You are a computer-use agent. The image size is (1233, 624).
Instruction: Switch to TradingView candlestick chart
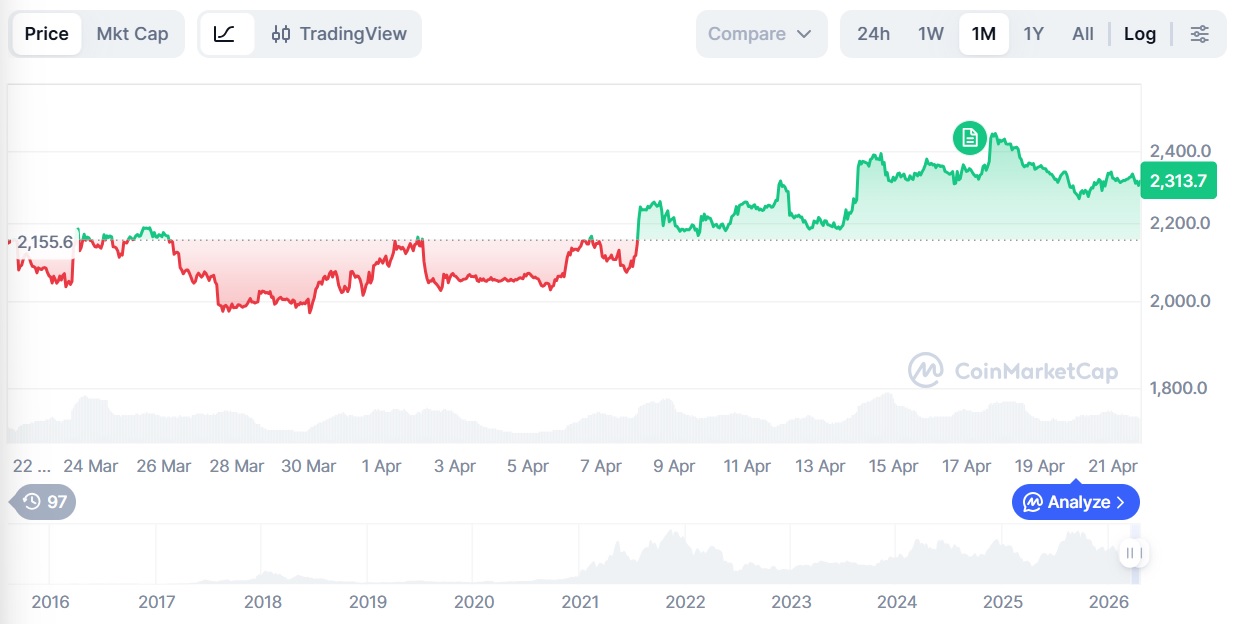pos(340,34)
